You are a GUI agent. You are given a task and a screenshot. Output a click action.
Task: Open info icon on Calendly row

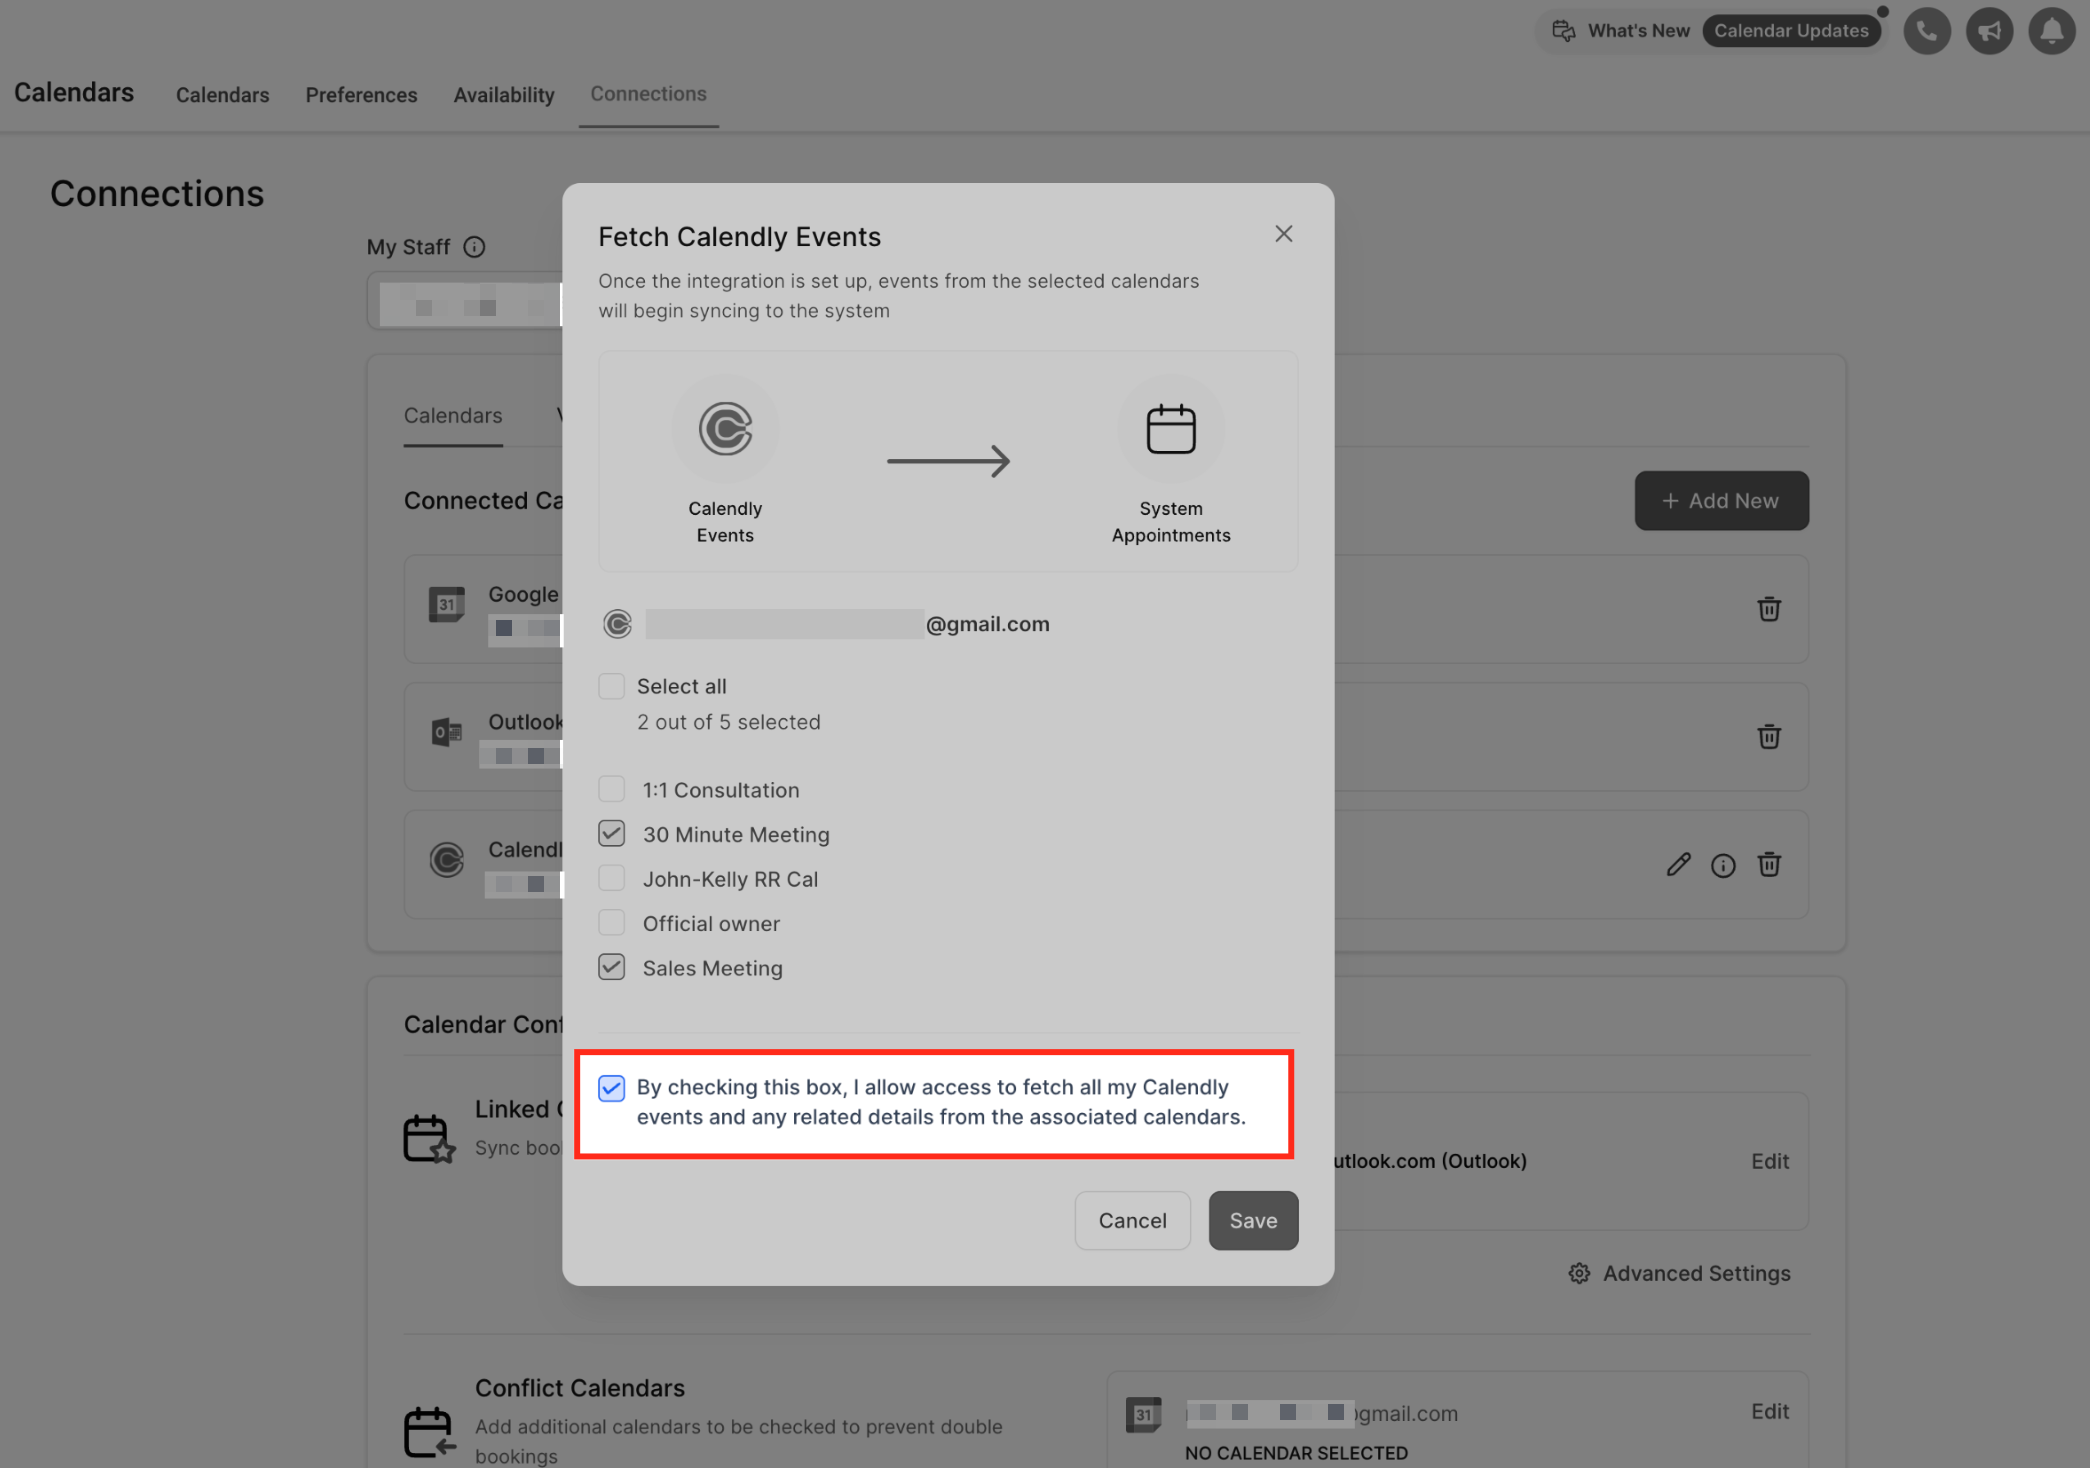tap(1722, 865)
